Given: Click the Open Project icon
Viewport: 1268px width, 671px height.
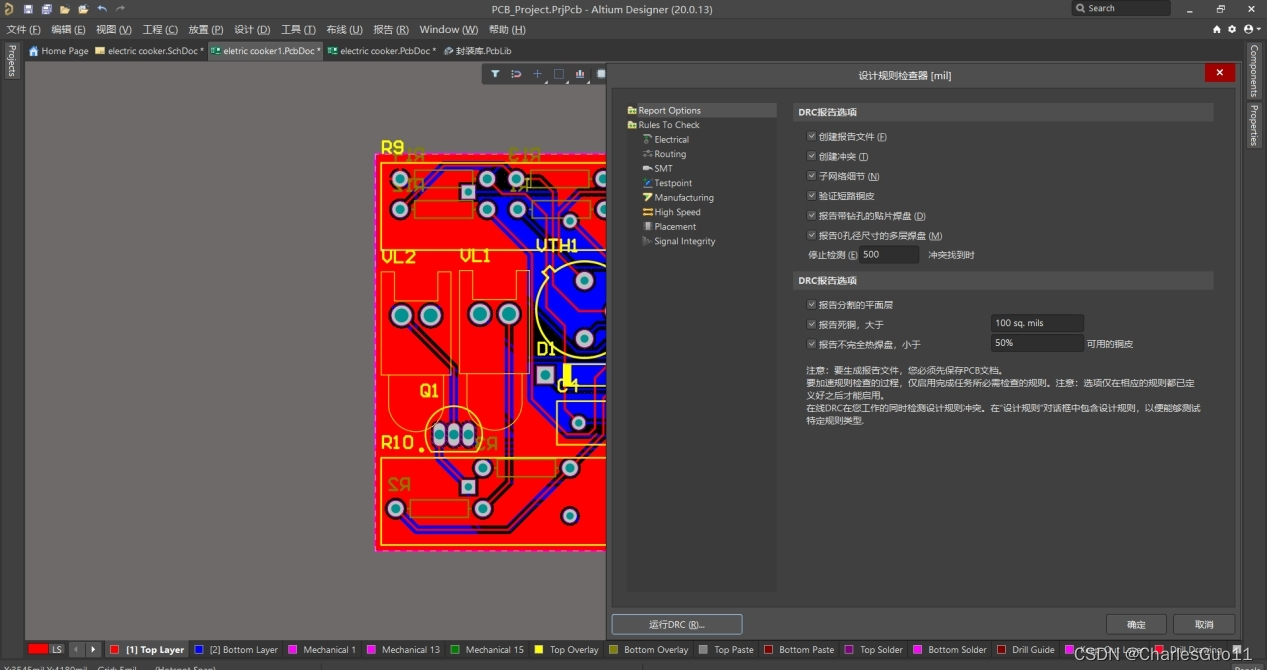Looking at the screenshot, I should pyautogui.click(x=82, y=9).
